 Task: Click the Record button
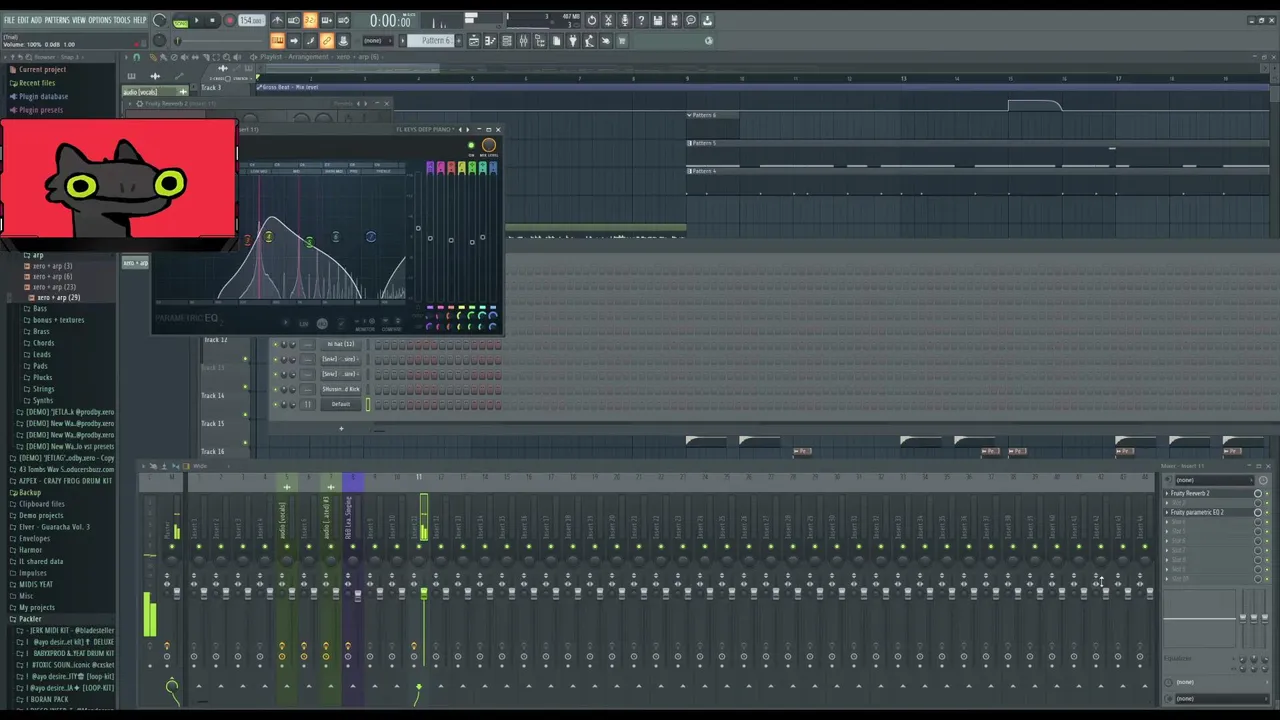pyautogui.click(x=230, y=20)
